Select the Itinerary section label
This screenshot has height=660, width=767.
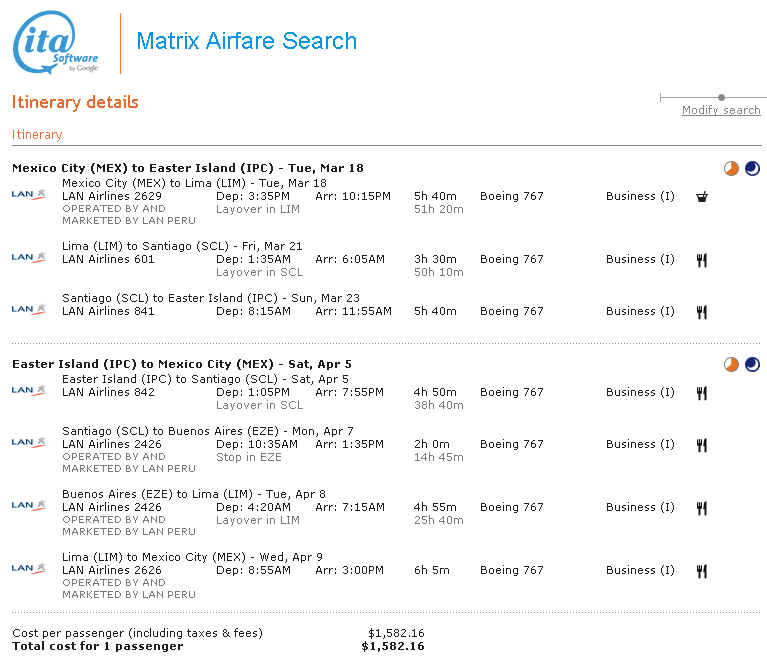pyautogui.click(x=37, y=135)
